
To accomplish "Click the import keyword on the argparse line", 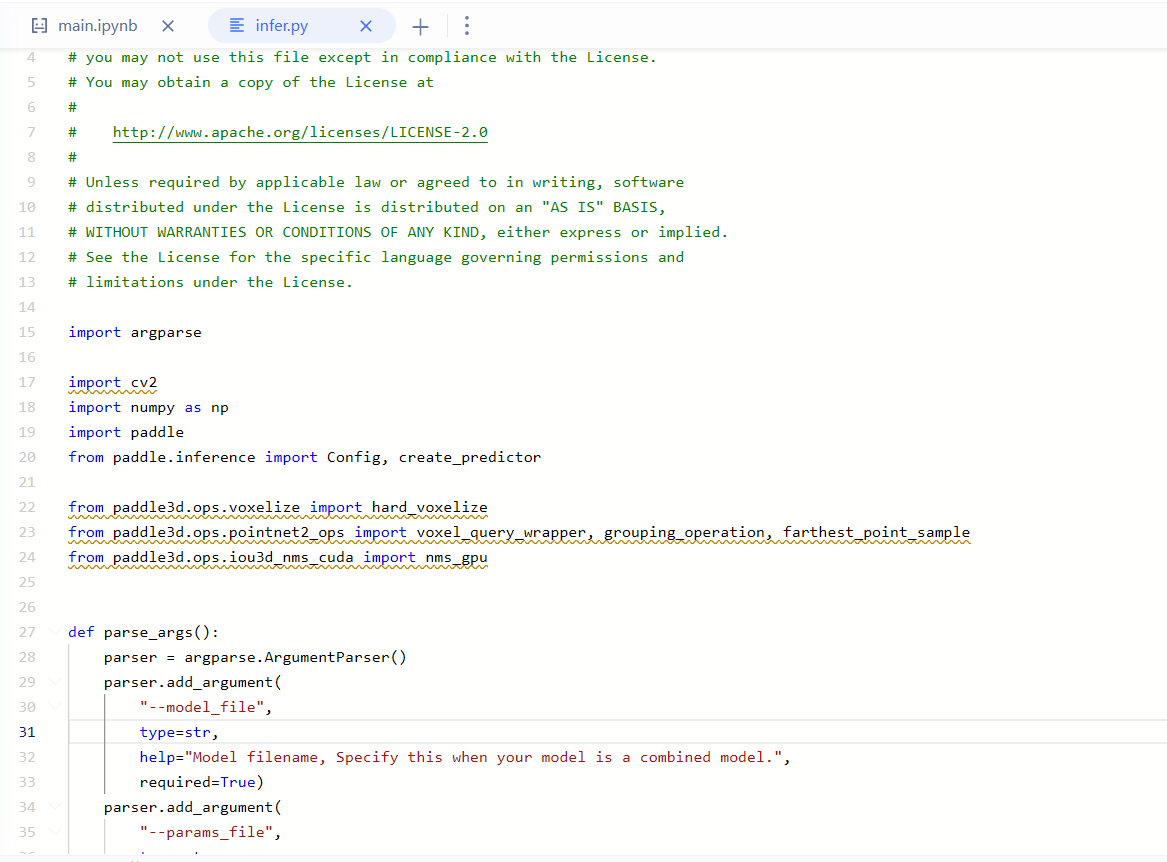I will [x=94, y=331].
